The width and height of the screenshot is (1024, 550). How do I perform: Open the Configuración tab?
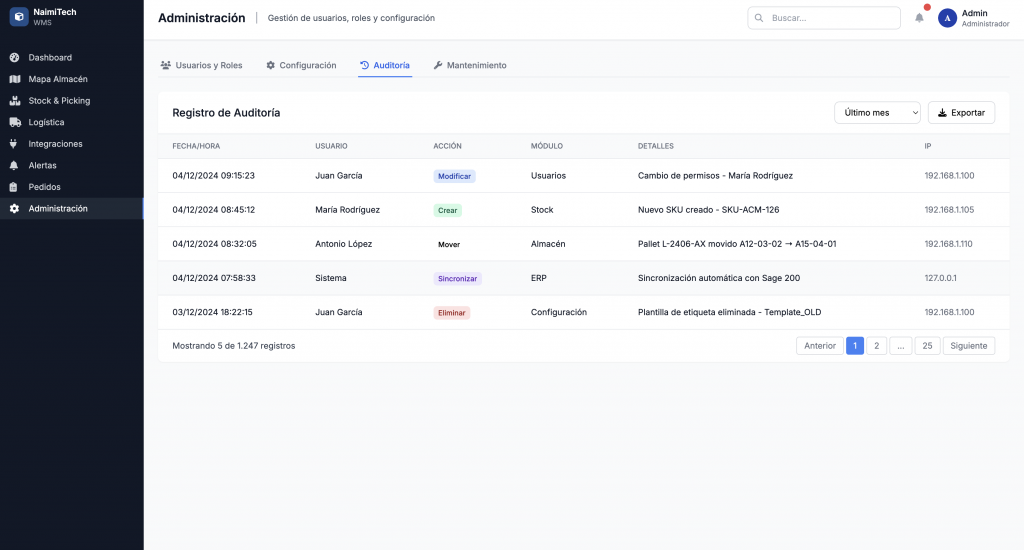[x=301, y=65]
